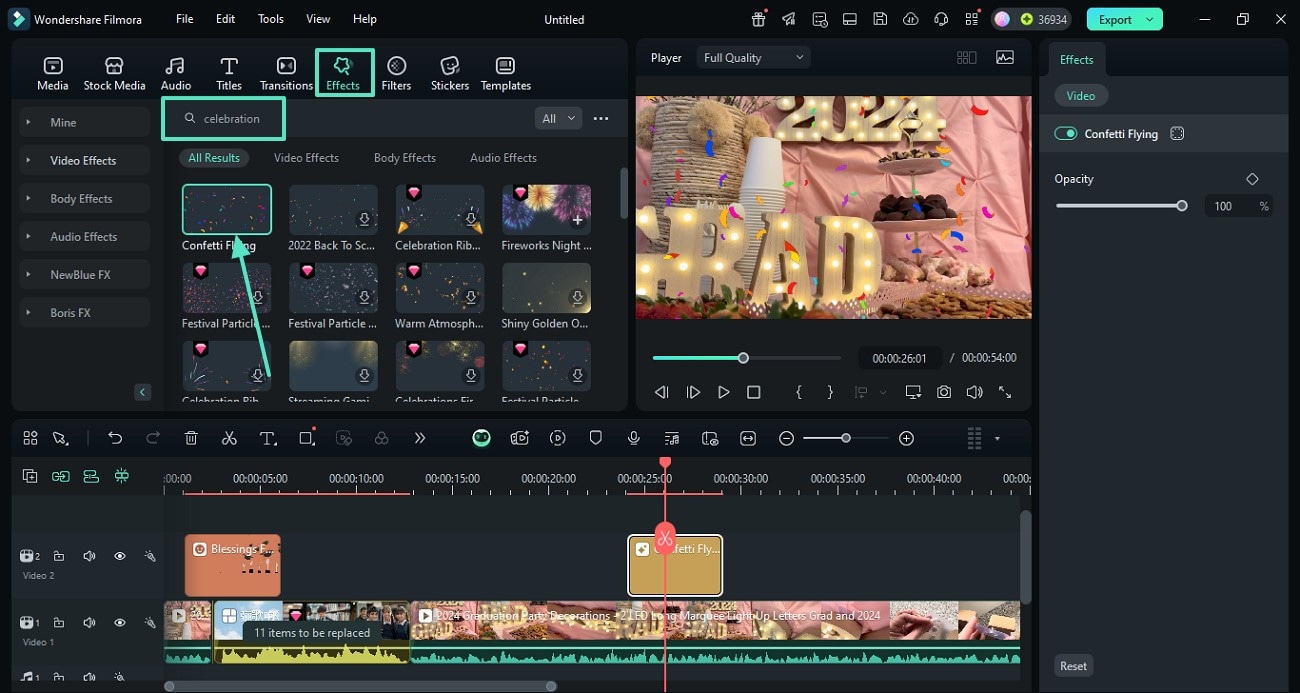The height and width of the screenshot is (693, 1300).
Task: Mute the Video 1 track
Action: 89,622
